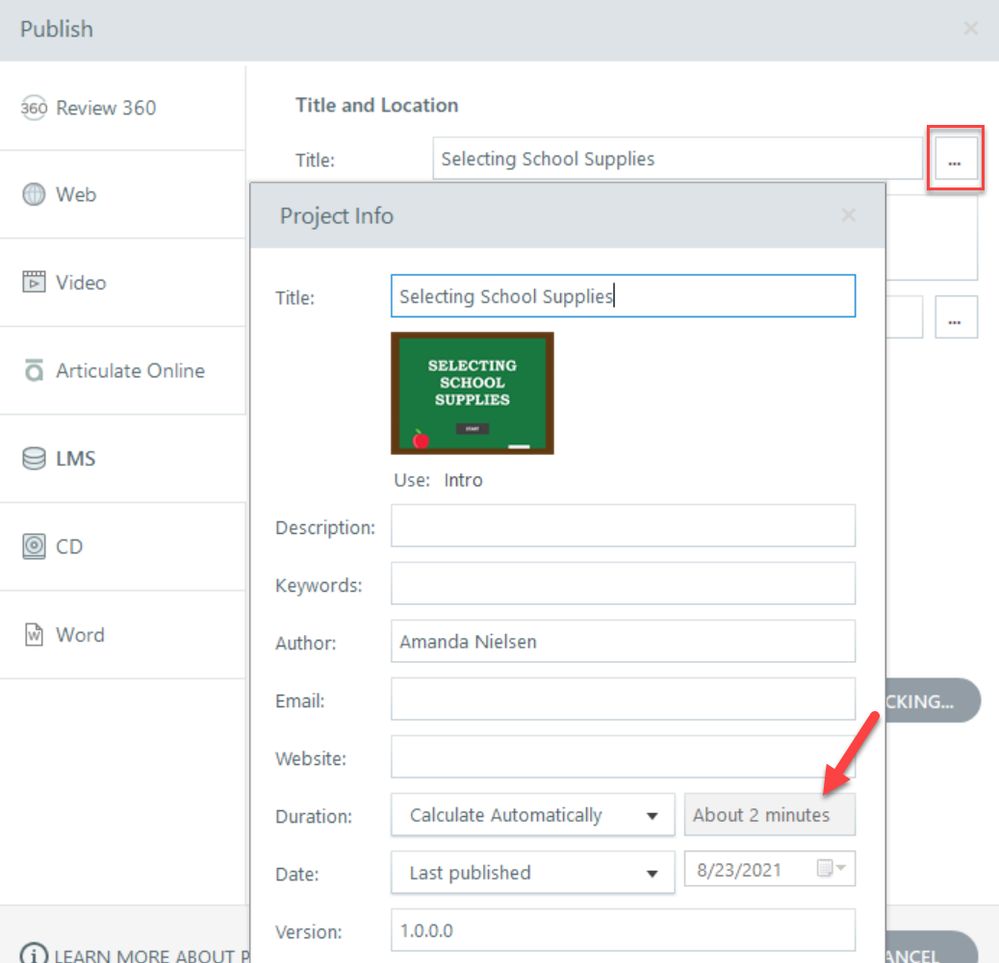Open the Articulate Online publish tab
The width and height of the screenshot is (999, 963).
click(x=122, y=370)
